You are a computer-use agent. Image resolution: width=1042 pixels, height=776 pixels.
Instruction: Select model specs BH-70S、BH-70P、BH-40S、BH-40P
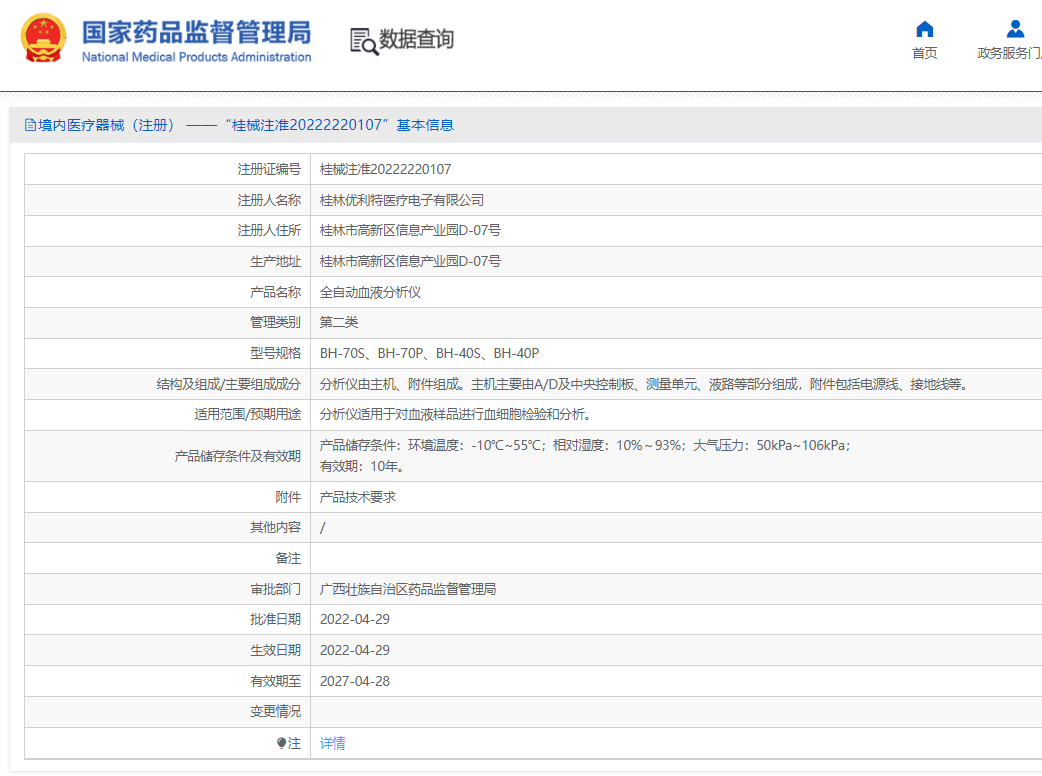click(x=429, y=353)
